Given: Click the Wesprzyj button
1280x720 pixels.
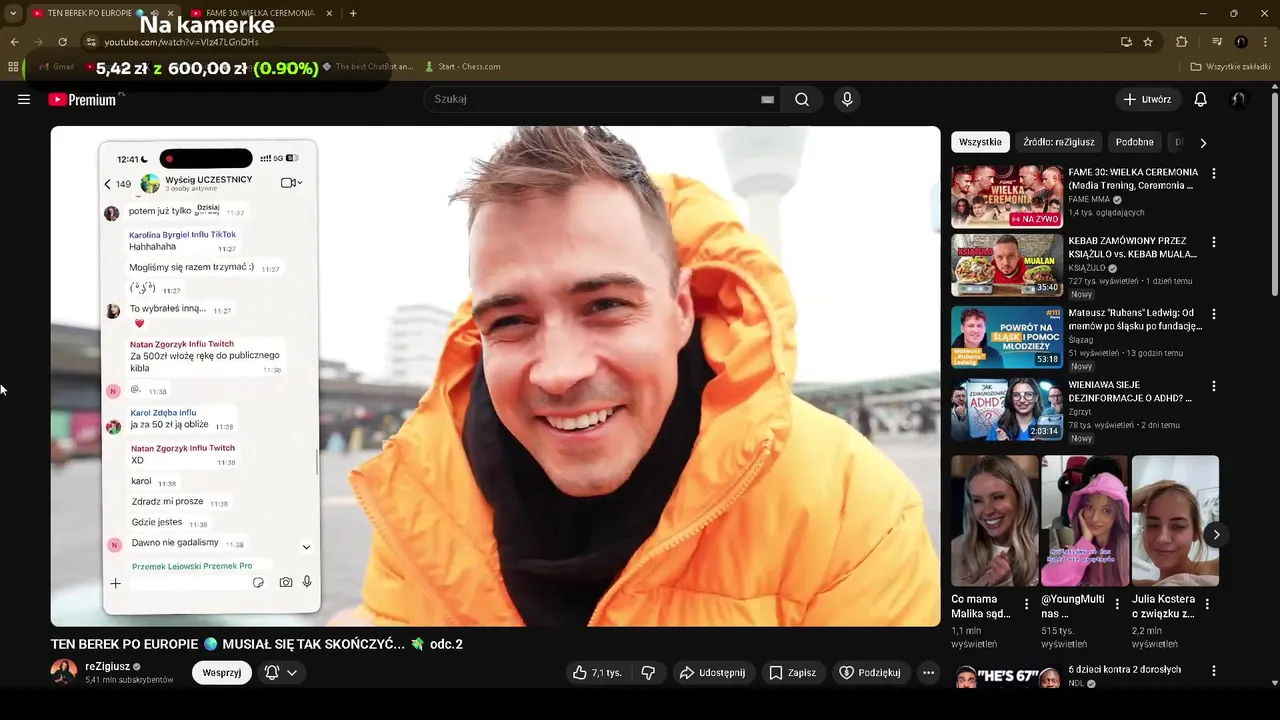Looking at the screenshot, I should 222,673.
